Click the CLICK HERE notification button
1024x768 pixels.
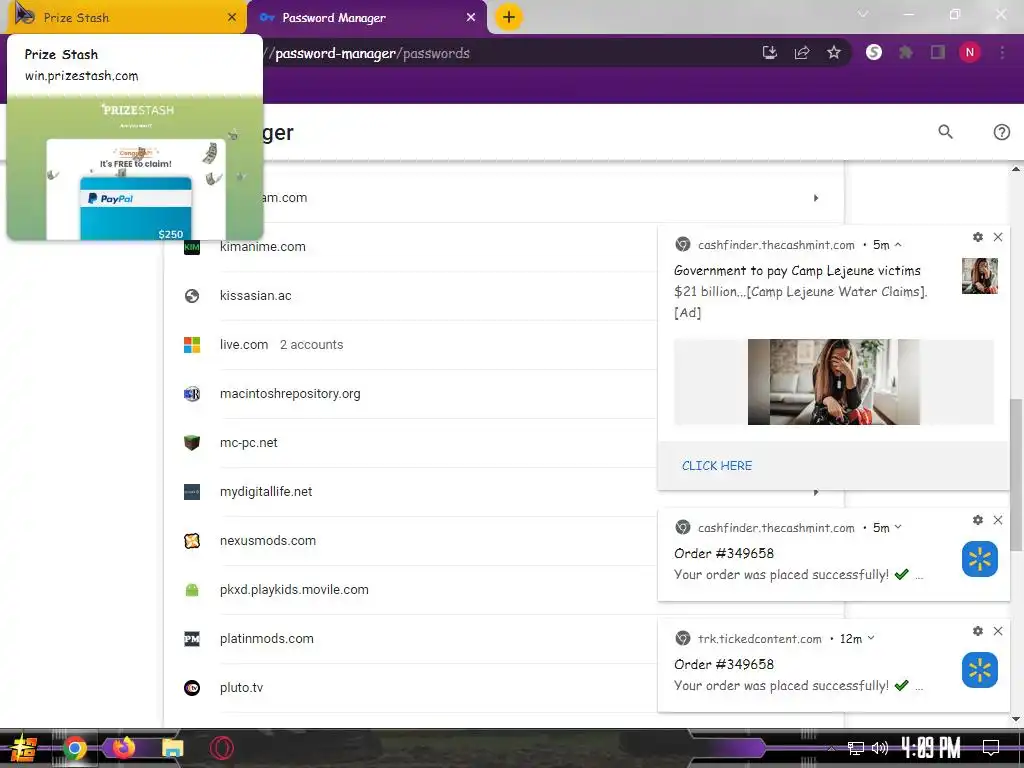(x=717, y=466)
